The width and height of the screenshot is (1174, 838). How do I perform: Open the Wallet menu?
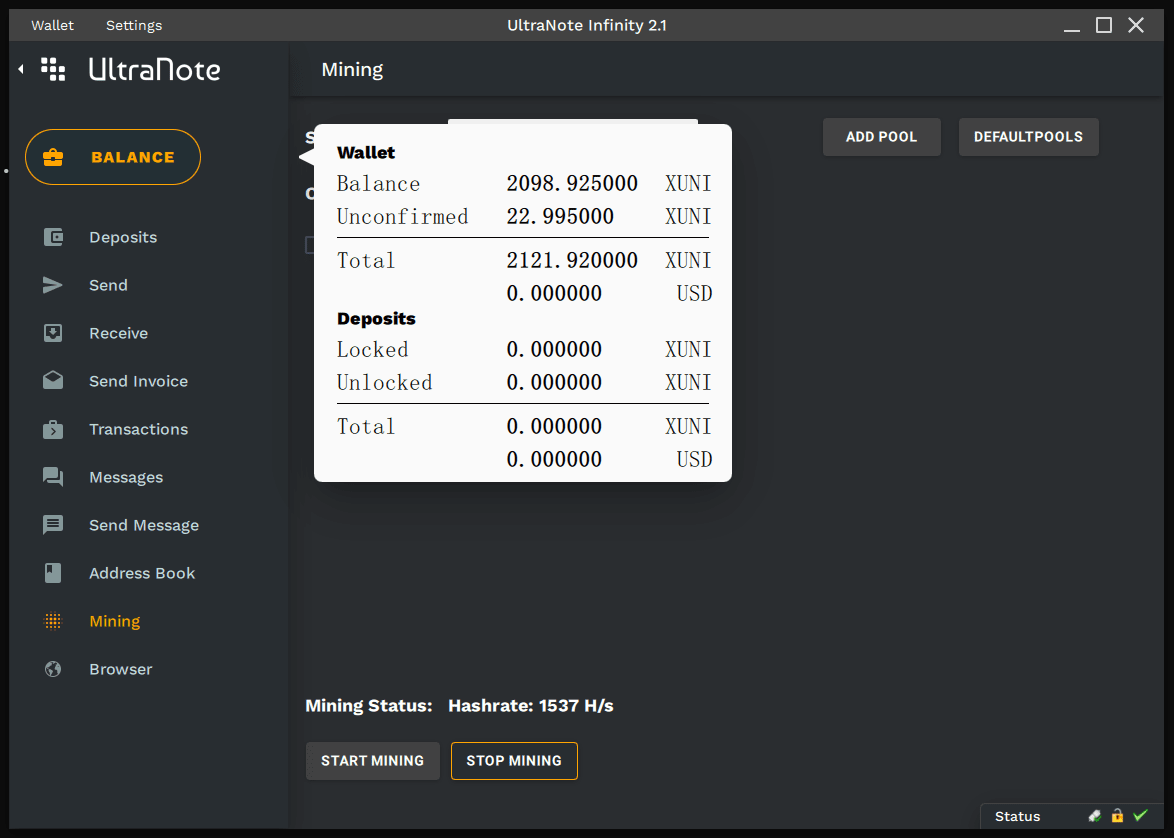click(52, 25)
